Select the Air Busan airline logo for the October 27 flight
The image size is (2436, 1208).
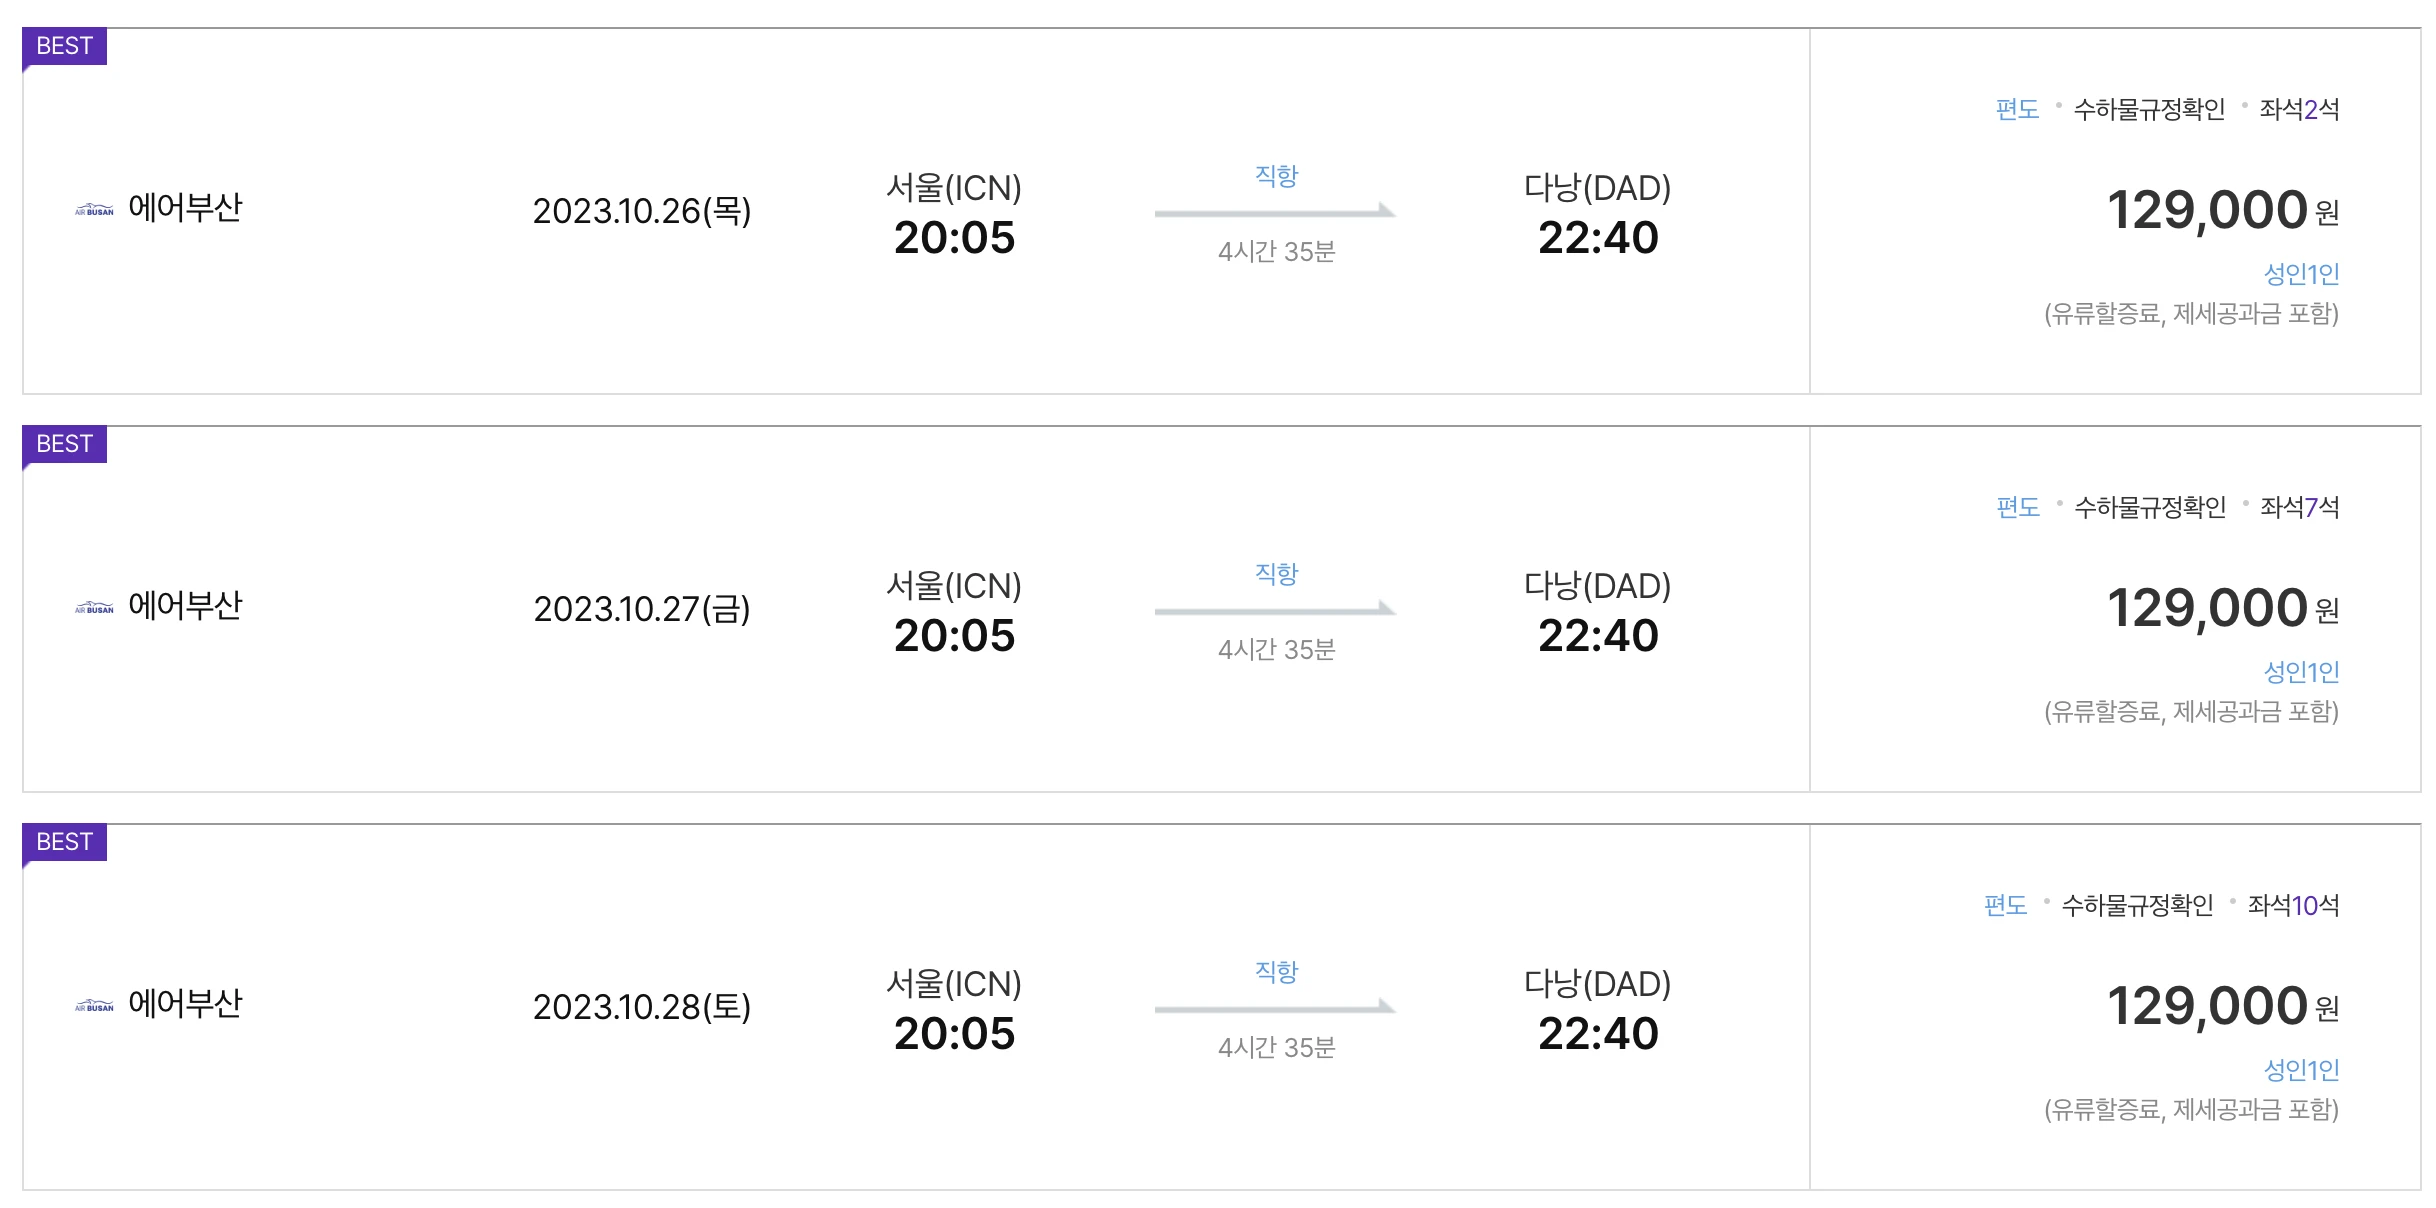click(95, 605)
